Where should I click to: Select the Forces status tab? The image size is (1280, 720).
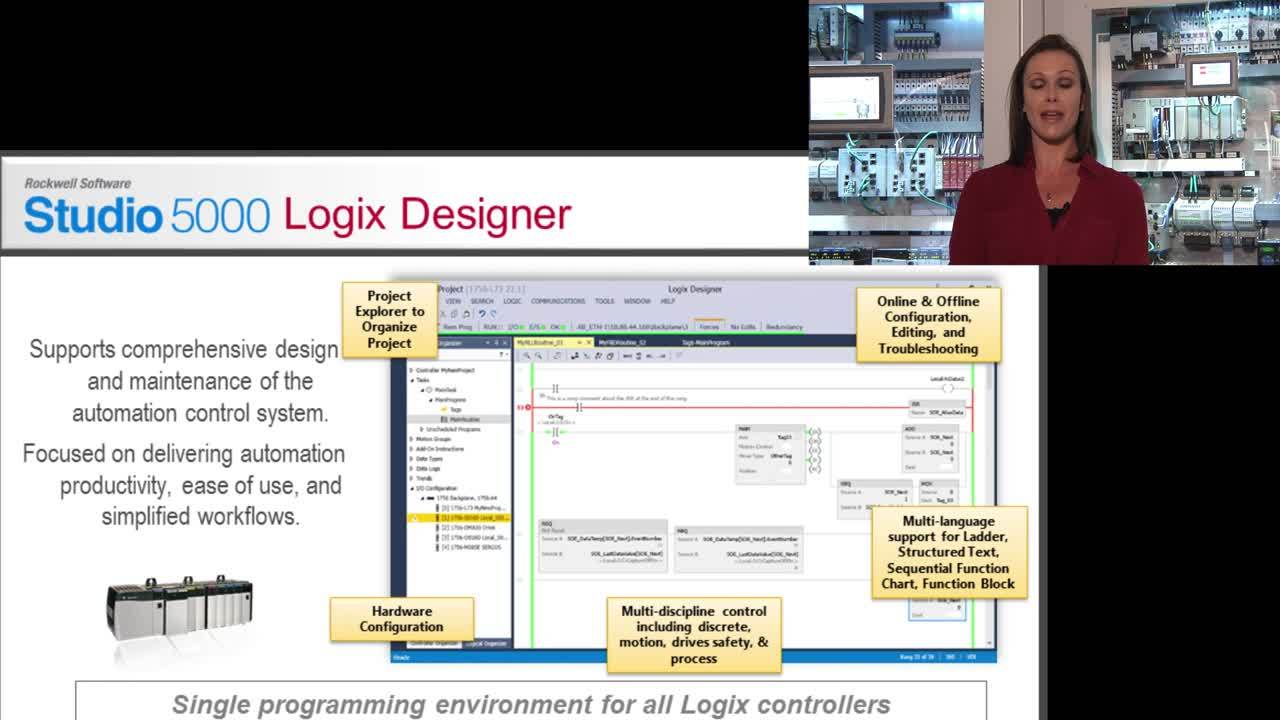point(709,327)
